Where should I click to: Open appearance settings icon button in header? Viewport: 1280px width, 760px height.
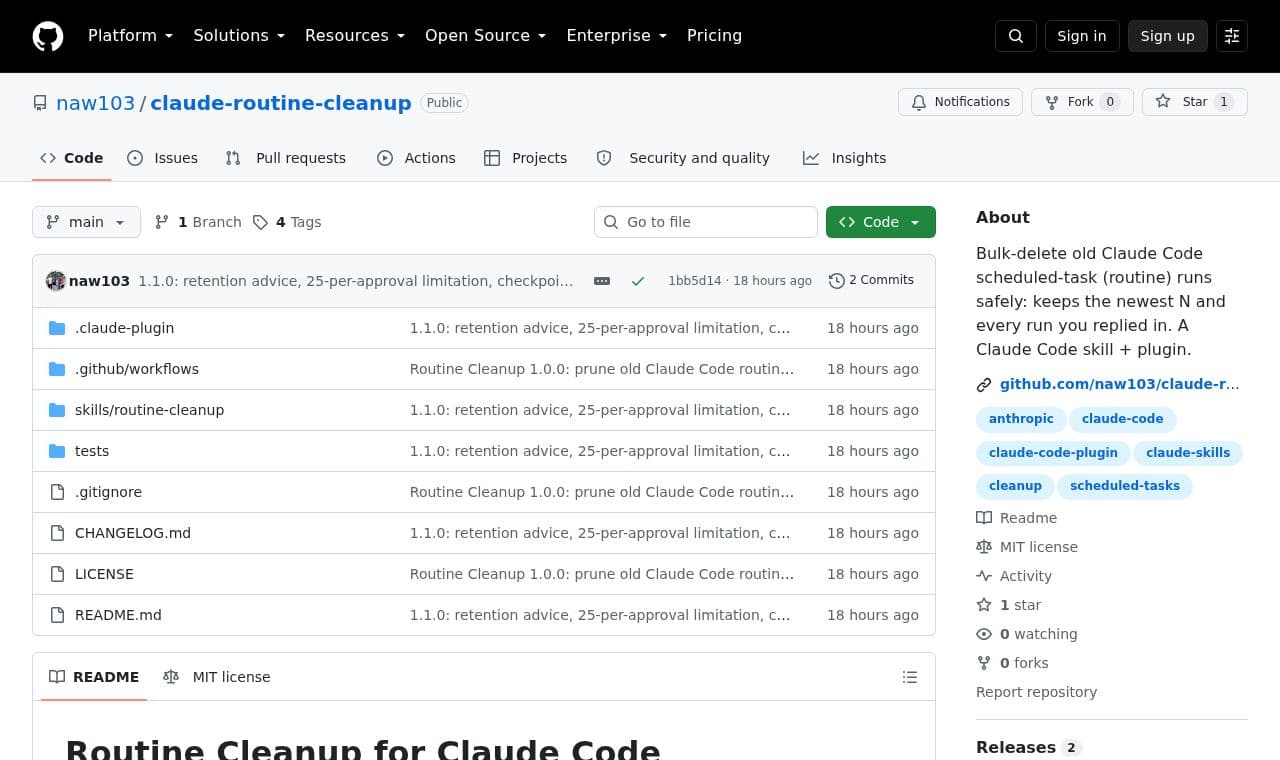tap(1232, 36)
